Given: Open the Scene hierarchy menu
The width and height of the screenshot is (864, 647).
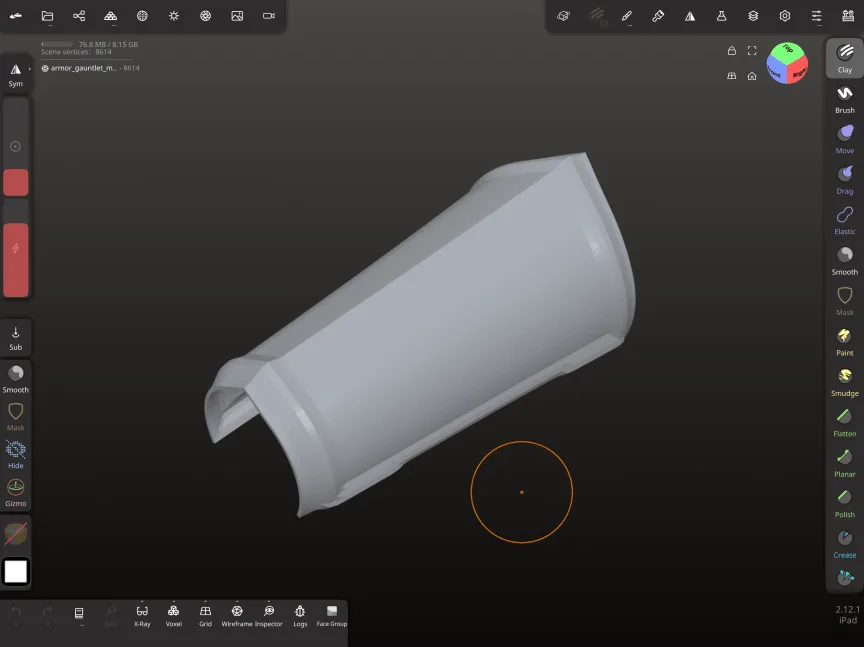Looking at the screenshot, I should point(79,16).
